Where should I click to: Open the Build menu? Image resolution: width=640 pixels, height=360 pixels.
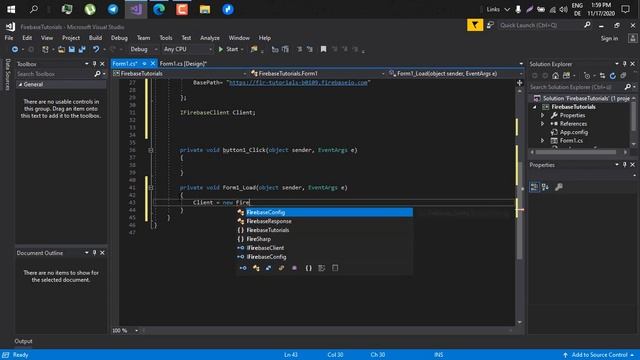(x=95, y=38)
